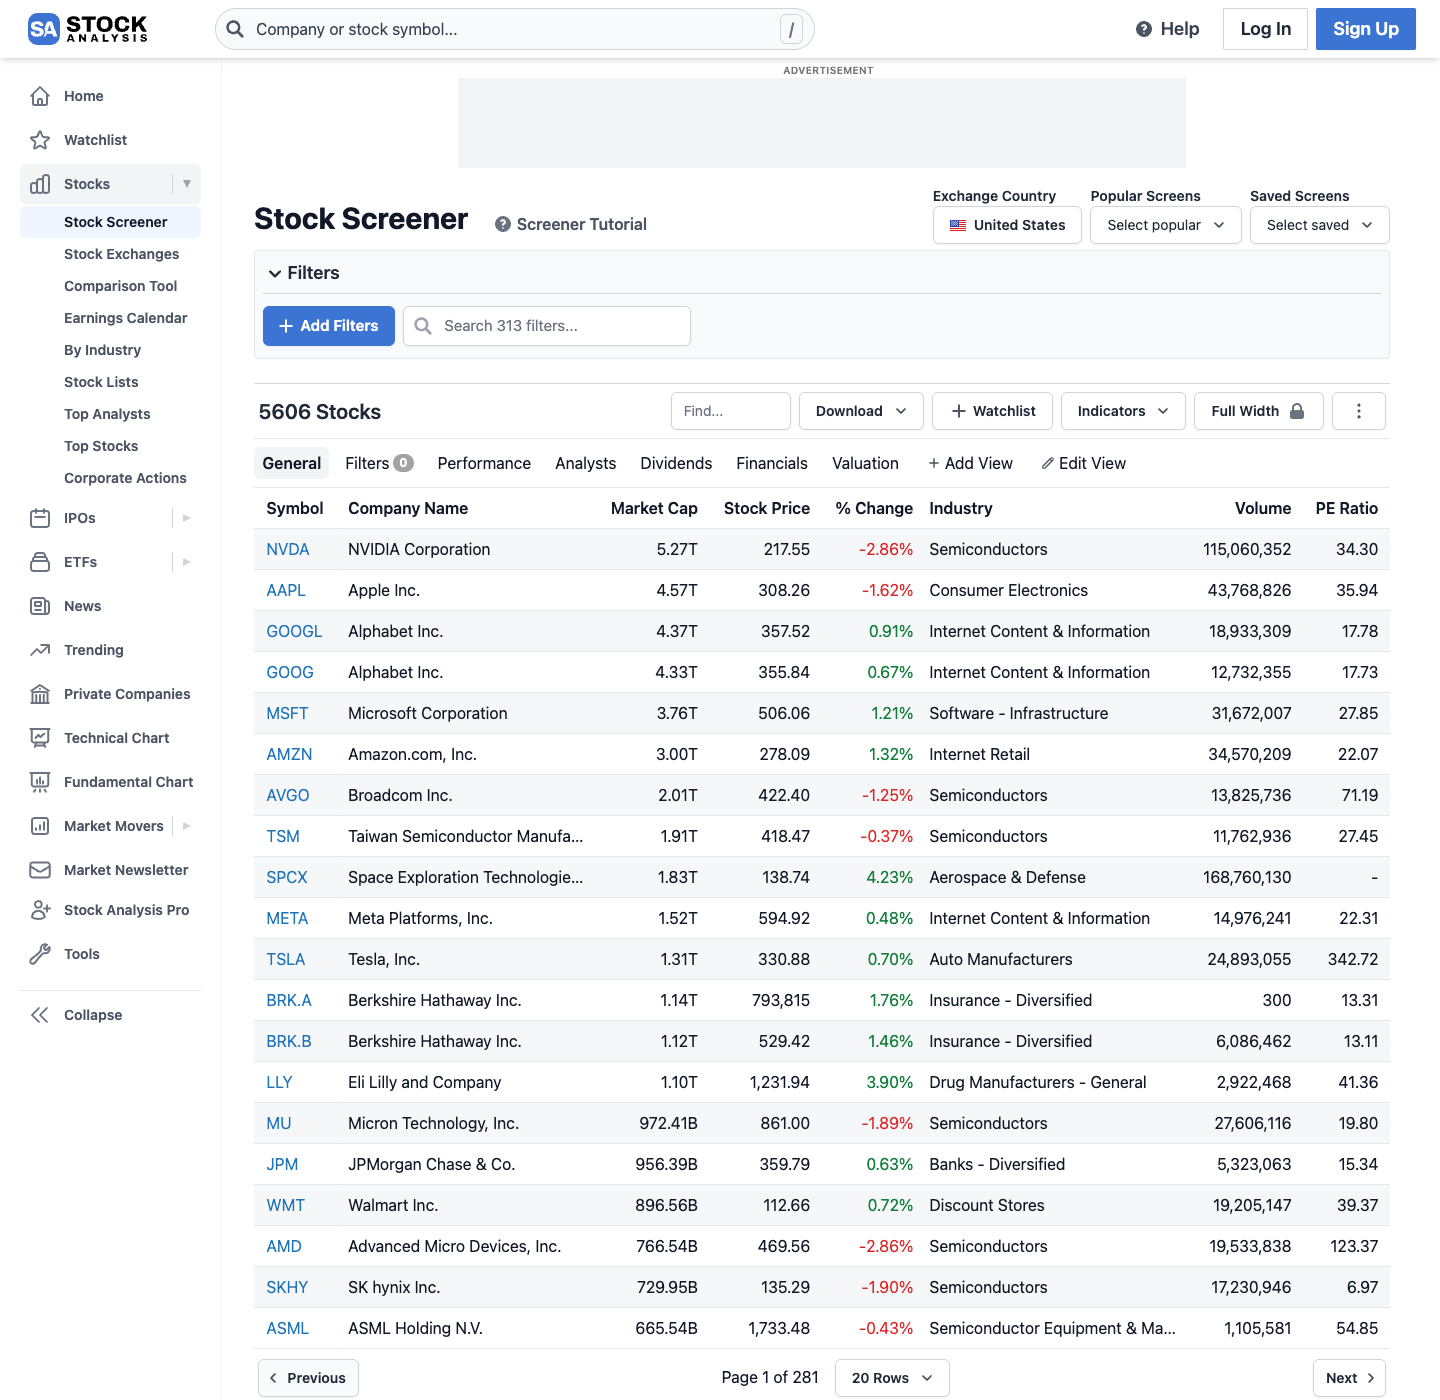This screenshot has height=1400, width=1440.
Task: Open the NVDA symbol link
Action: coord(288,549)
